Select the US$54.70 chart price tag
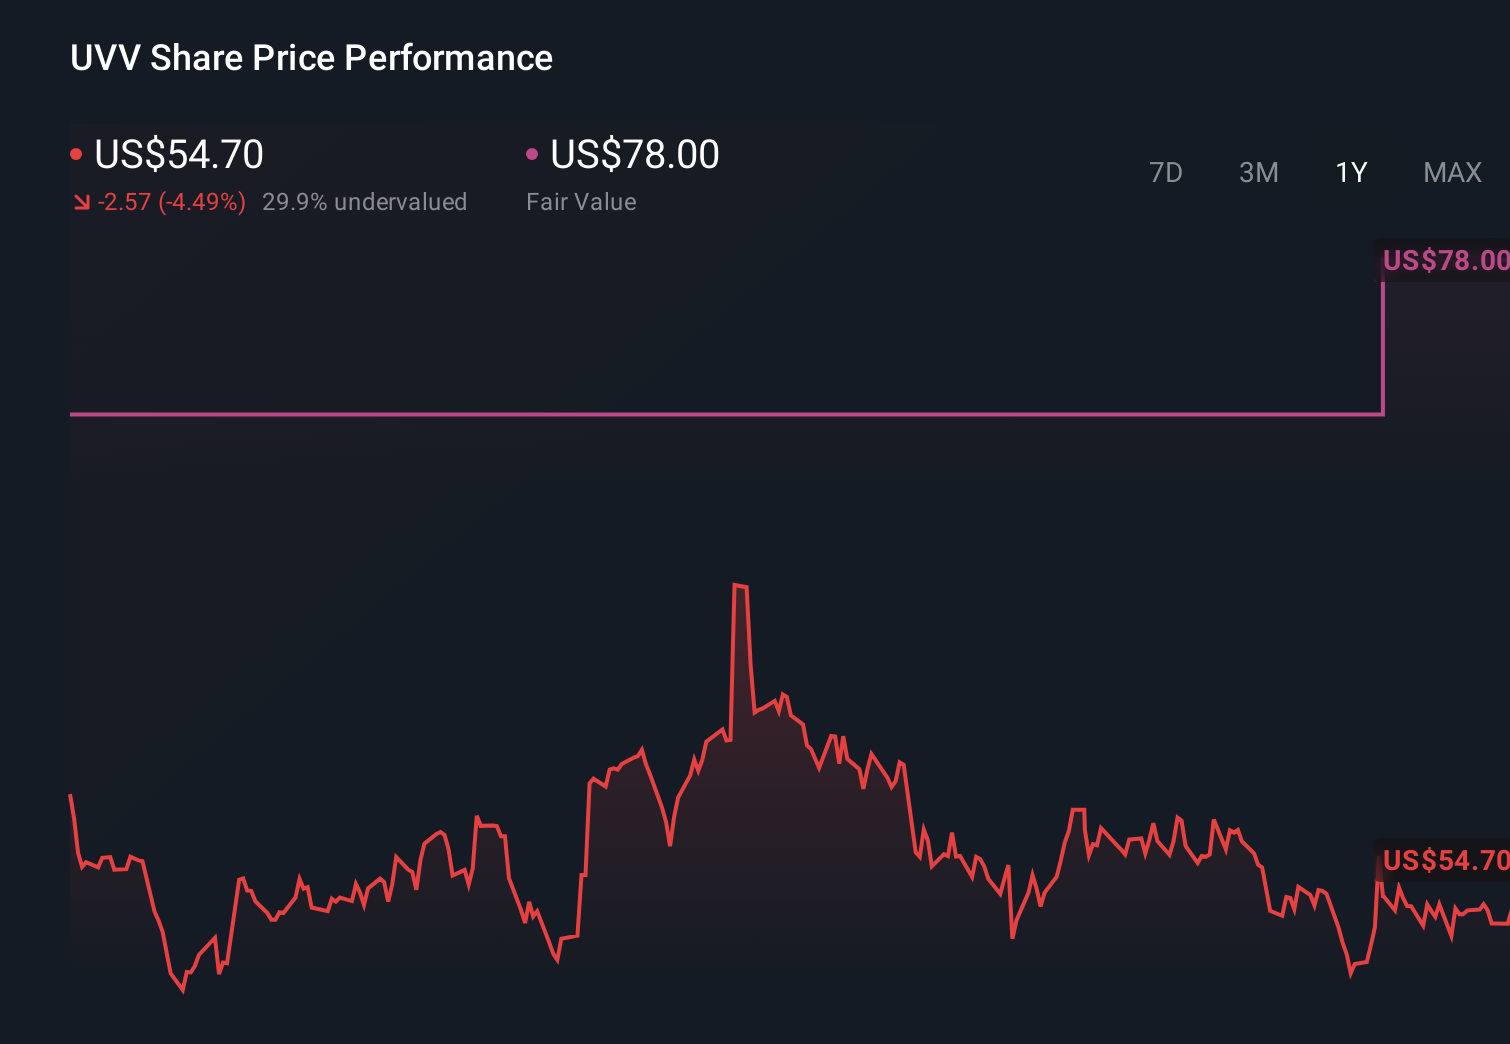This screenshot has height=1044, width=1510. coord(1442,860)
